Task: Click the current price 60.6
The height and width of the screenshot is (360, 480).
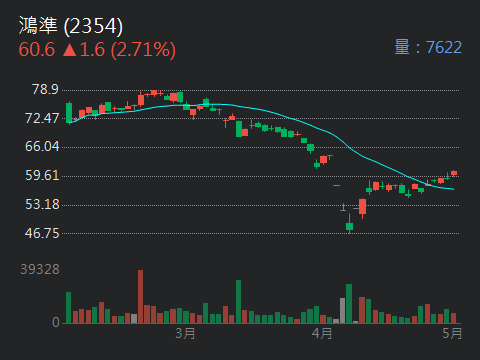Action: [x=37, y=50]
